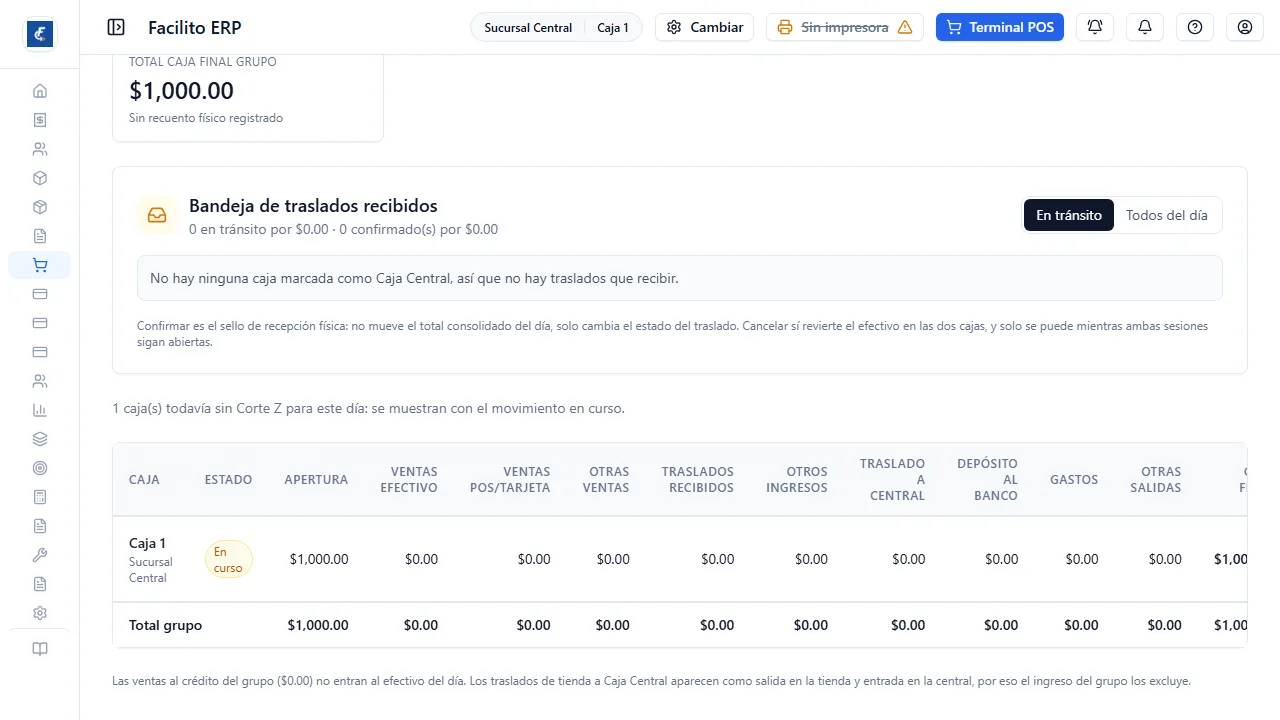Viewport: 1280px width, 720px height.
Task: Click the $1,000.00 apertura value for Caja 1
Action: point(319,559)
